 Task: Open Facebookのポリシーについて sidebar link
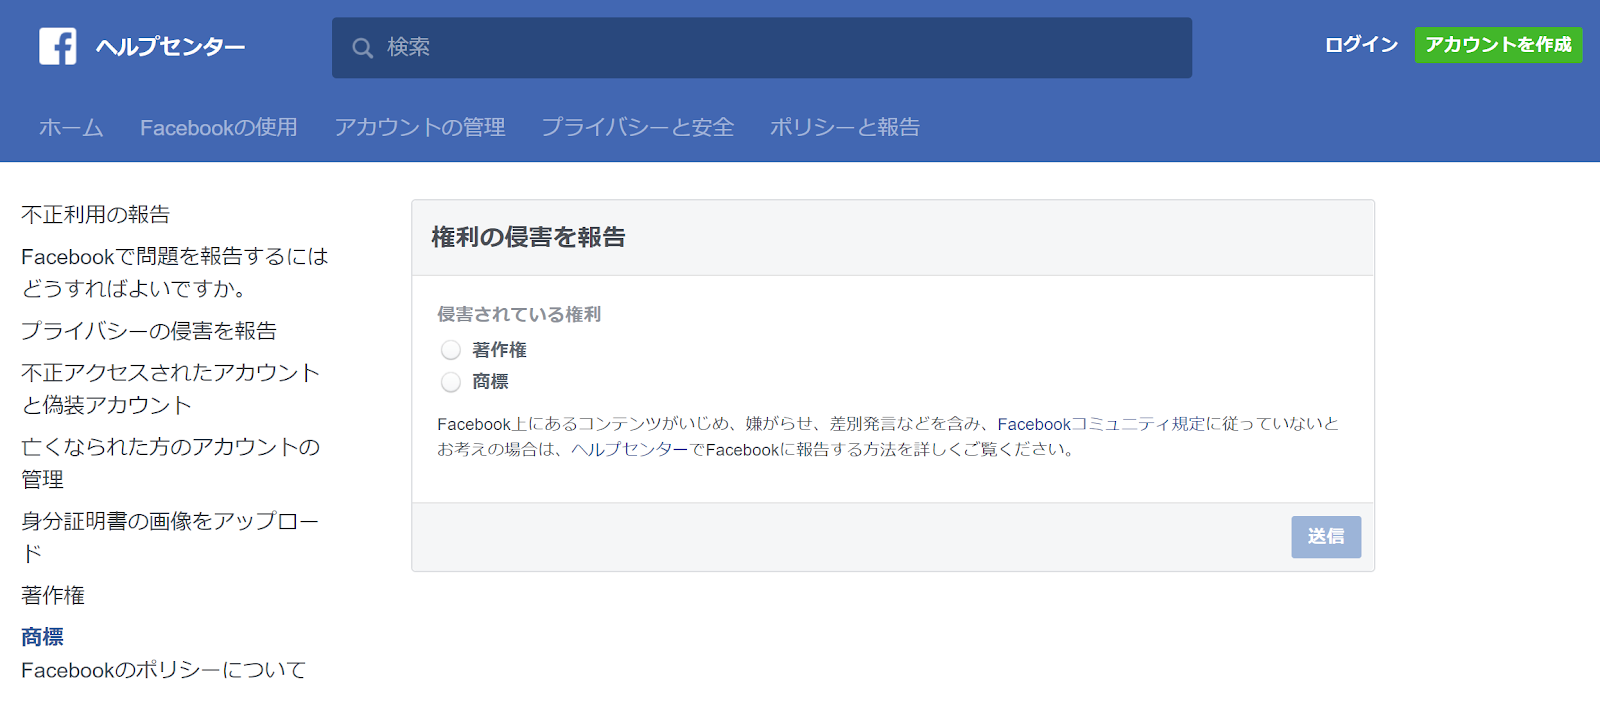click(164, 670)
